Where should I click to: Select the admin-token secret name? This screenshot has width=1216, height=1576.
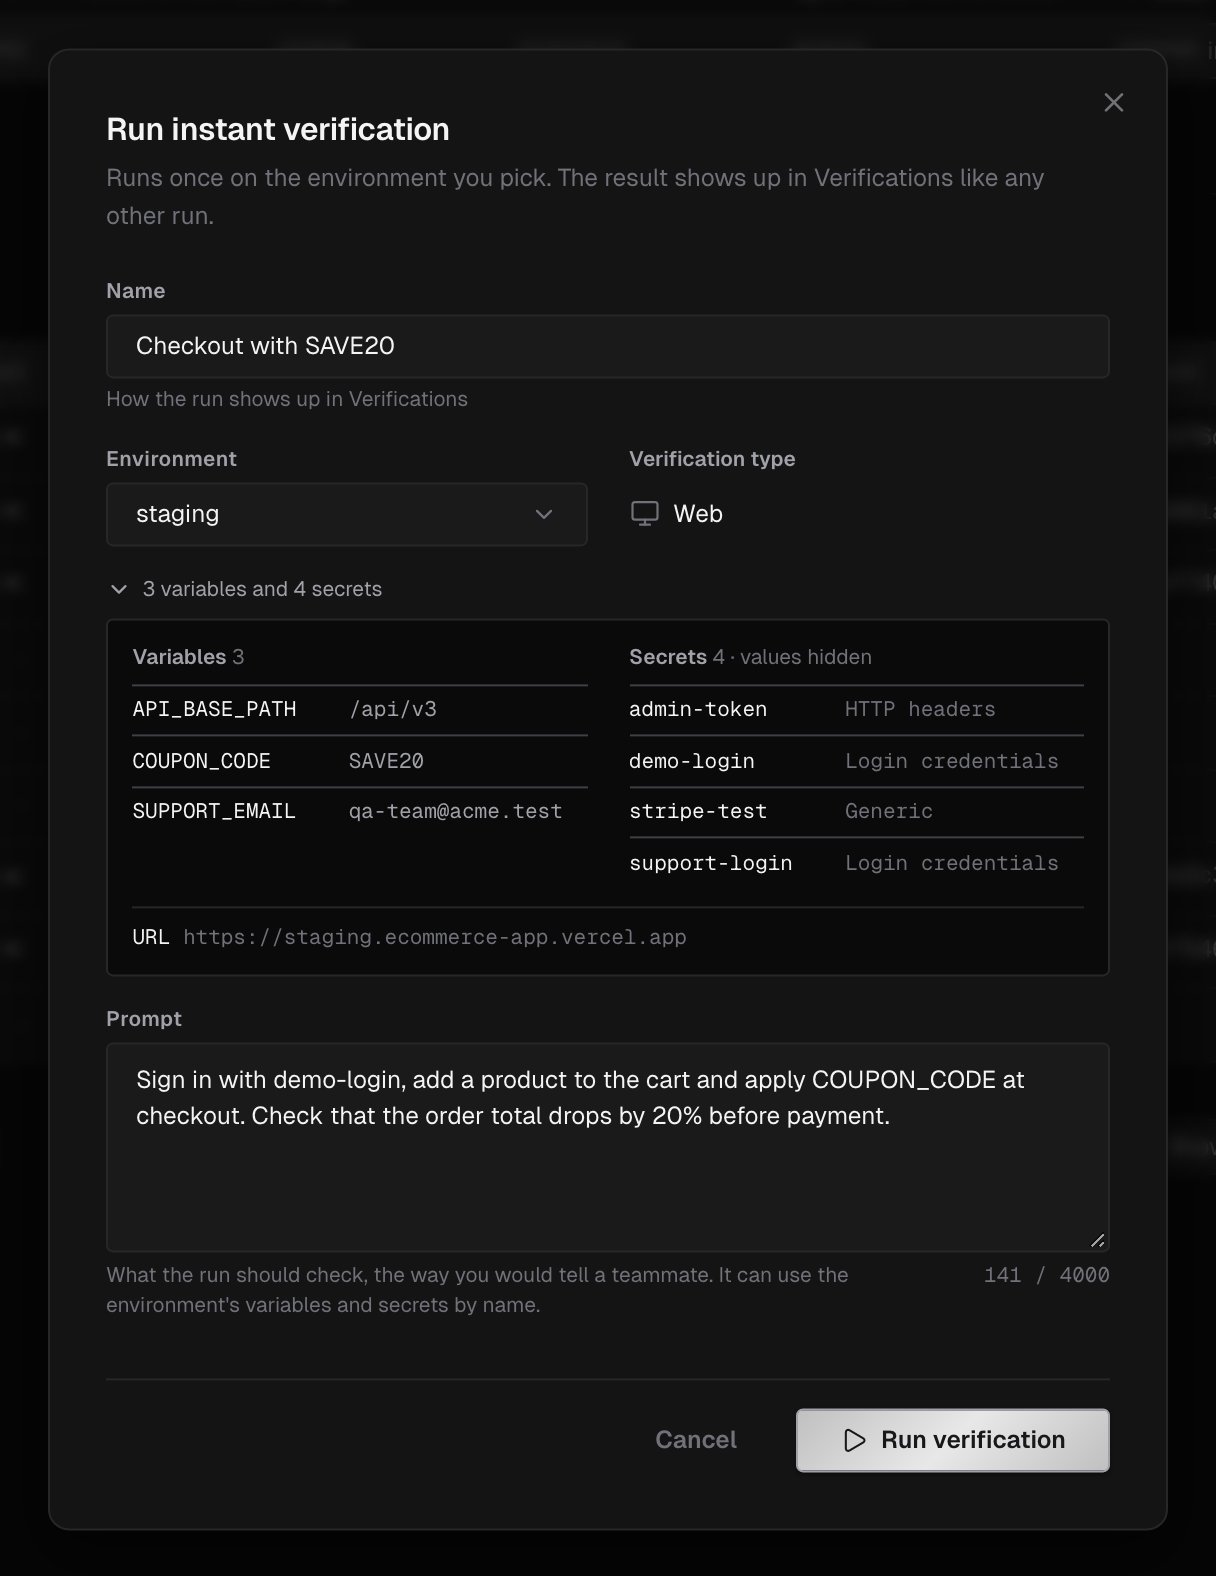[698, 709]
